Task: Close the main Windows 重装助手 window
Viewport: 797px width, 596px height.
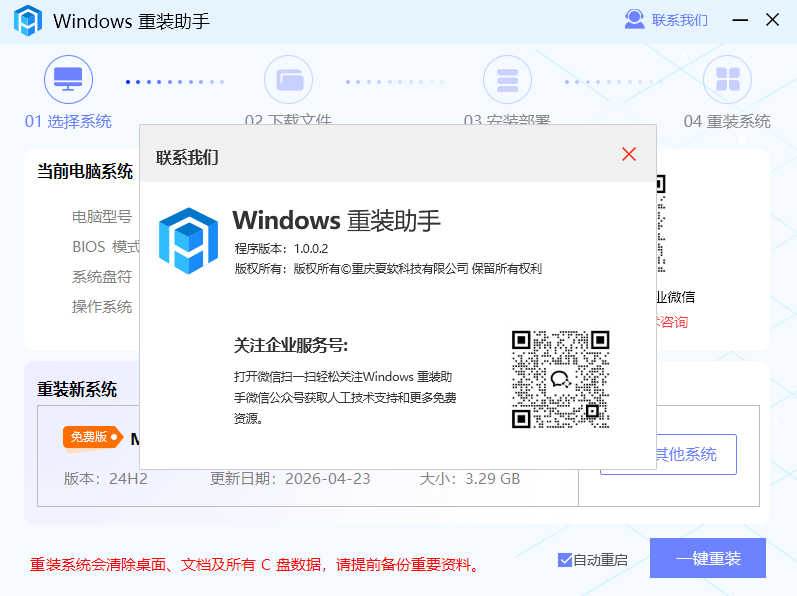Action: pyautogui.click(x=773, y=20)
